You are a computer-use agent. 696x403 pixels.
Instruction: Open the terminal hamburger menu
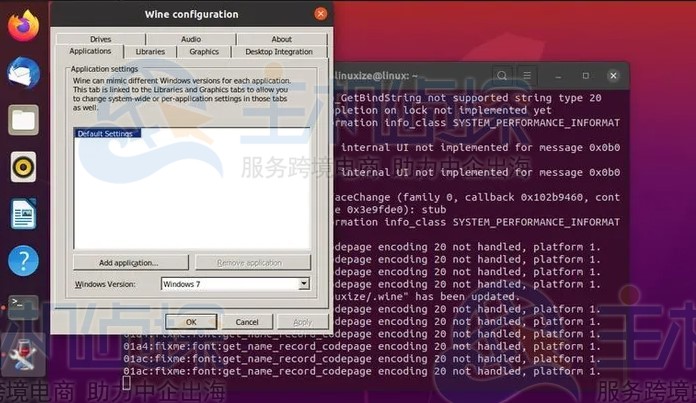click(x=527, y=76)
